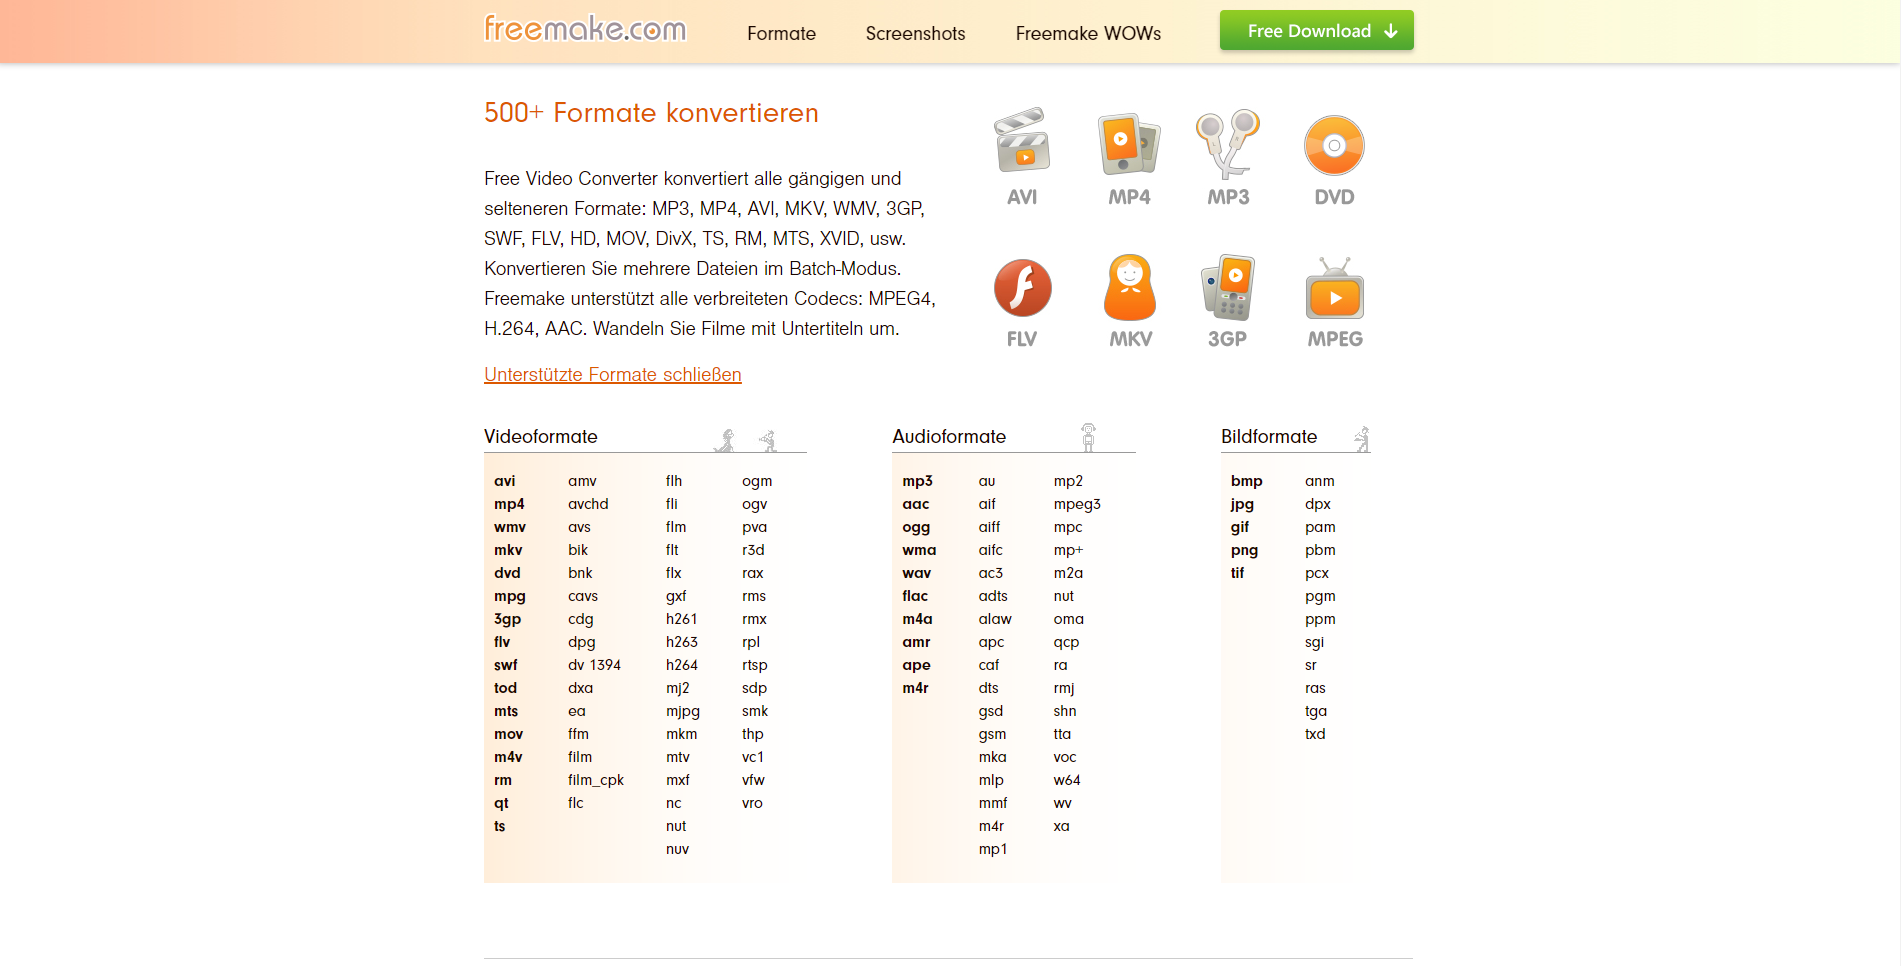1901x966 pixels.
Task: Select the MP4 player format icon
Action: pyautogui.click(x=1129, y=143)
